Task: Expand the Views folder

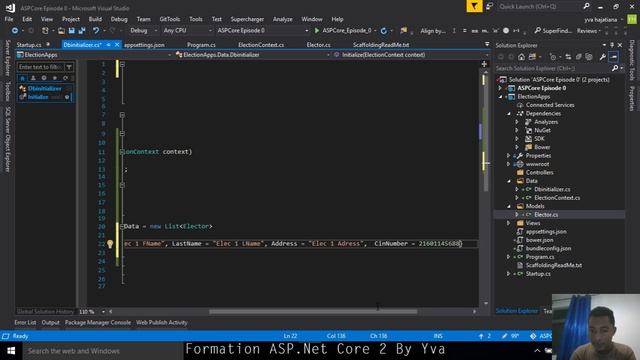Action: (509, 223)
